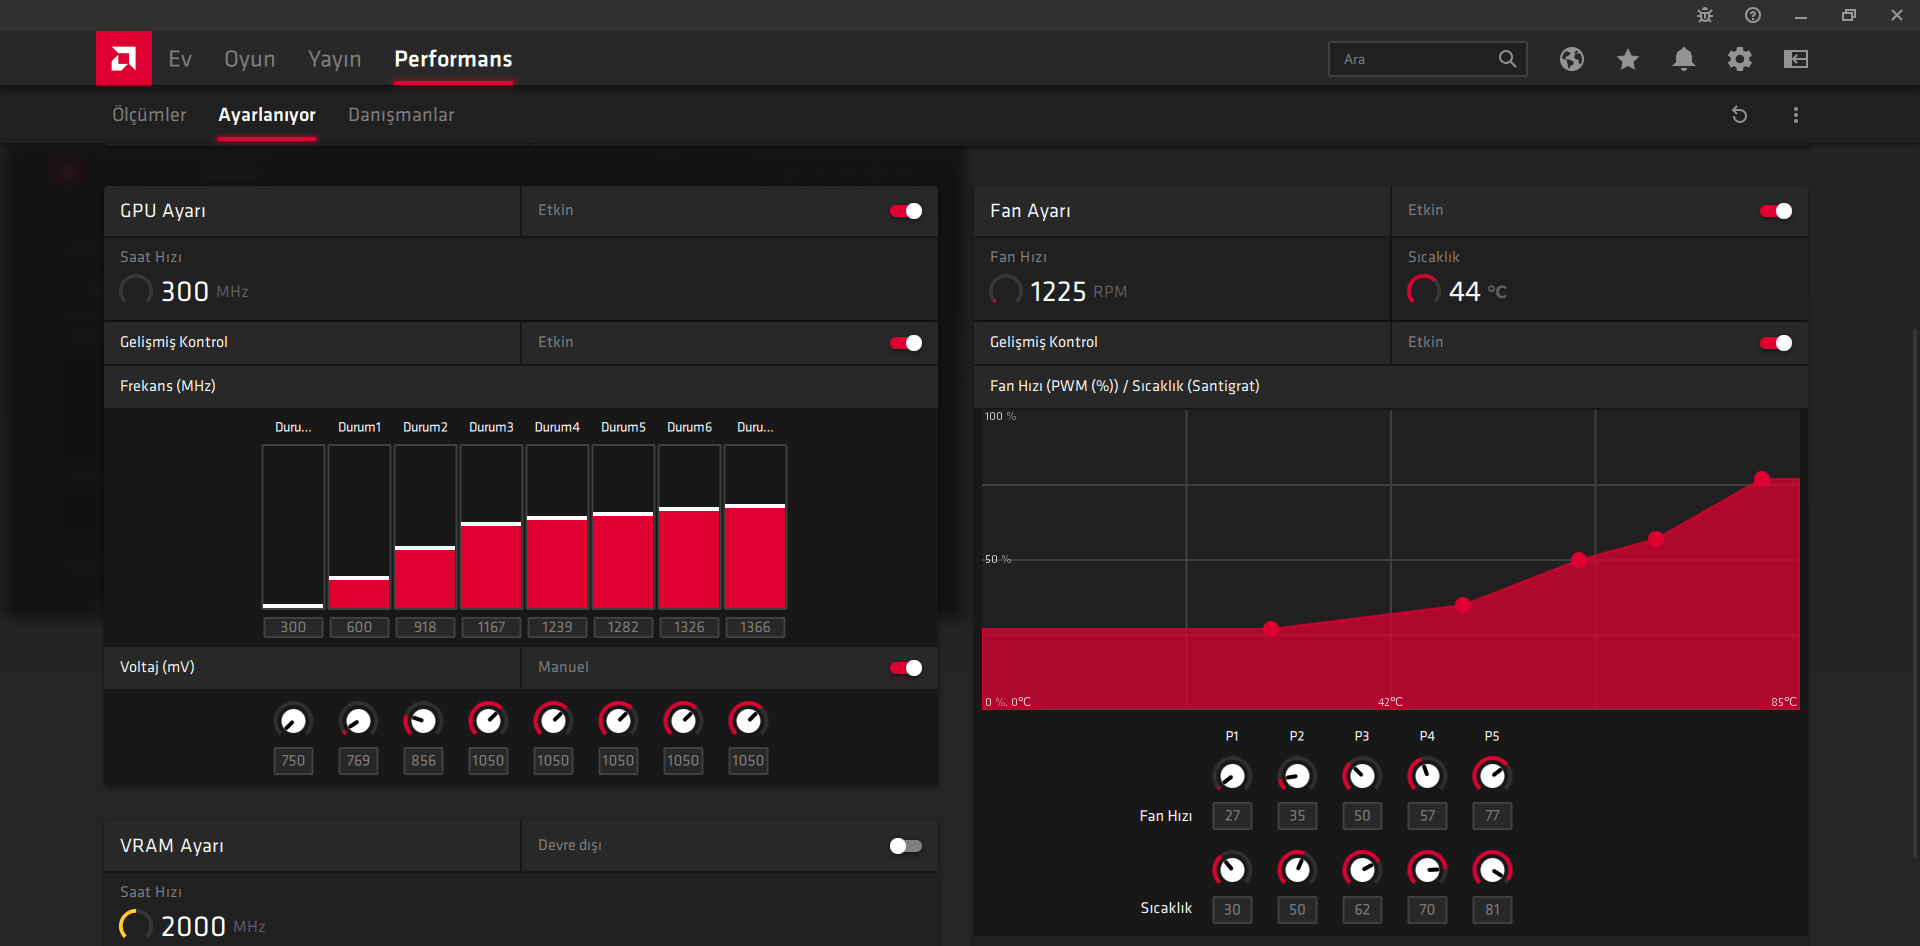Screen dimensions: 1920x946
Task: Open the bug report icon
Action: (1705, 15)
